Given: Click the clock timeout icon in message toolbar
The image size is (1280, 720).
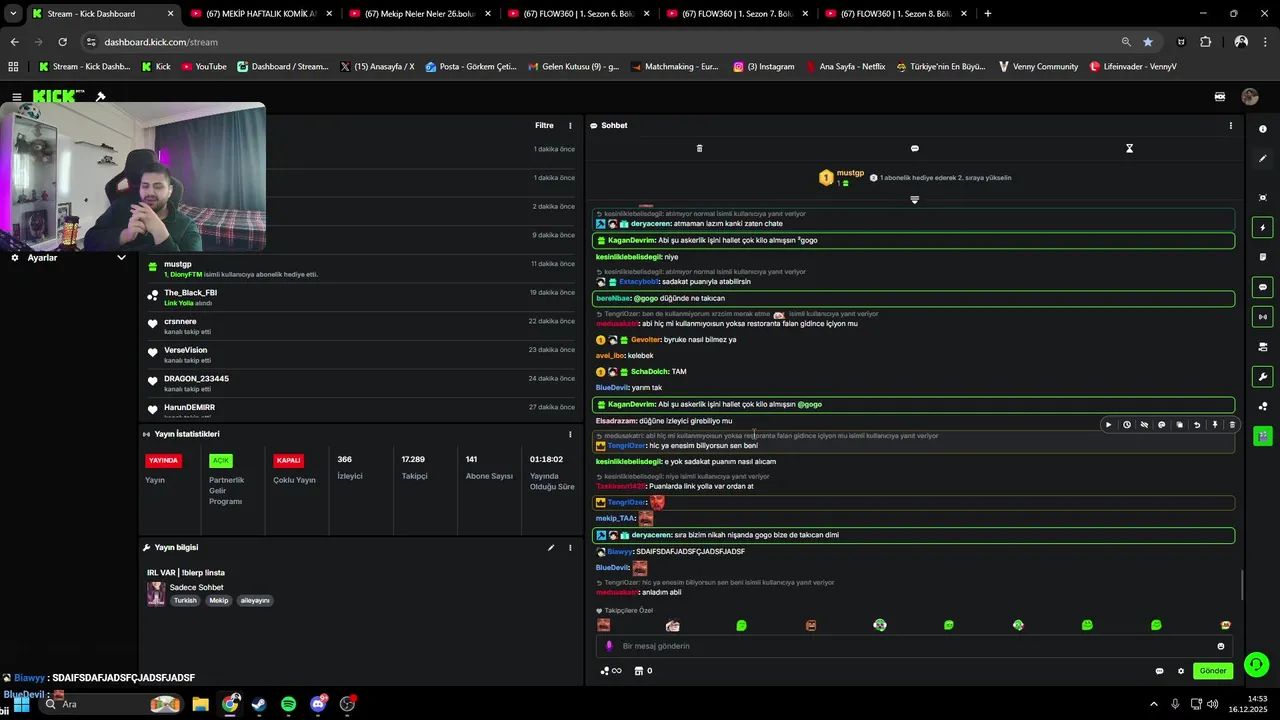Looking at the screenshot, I should (1126, 425).
